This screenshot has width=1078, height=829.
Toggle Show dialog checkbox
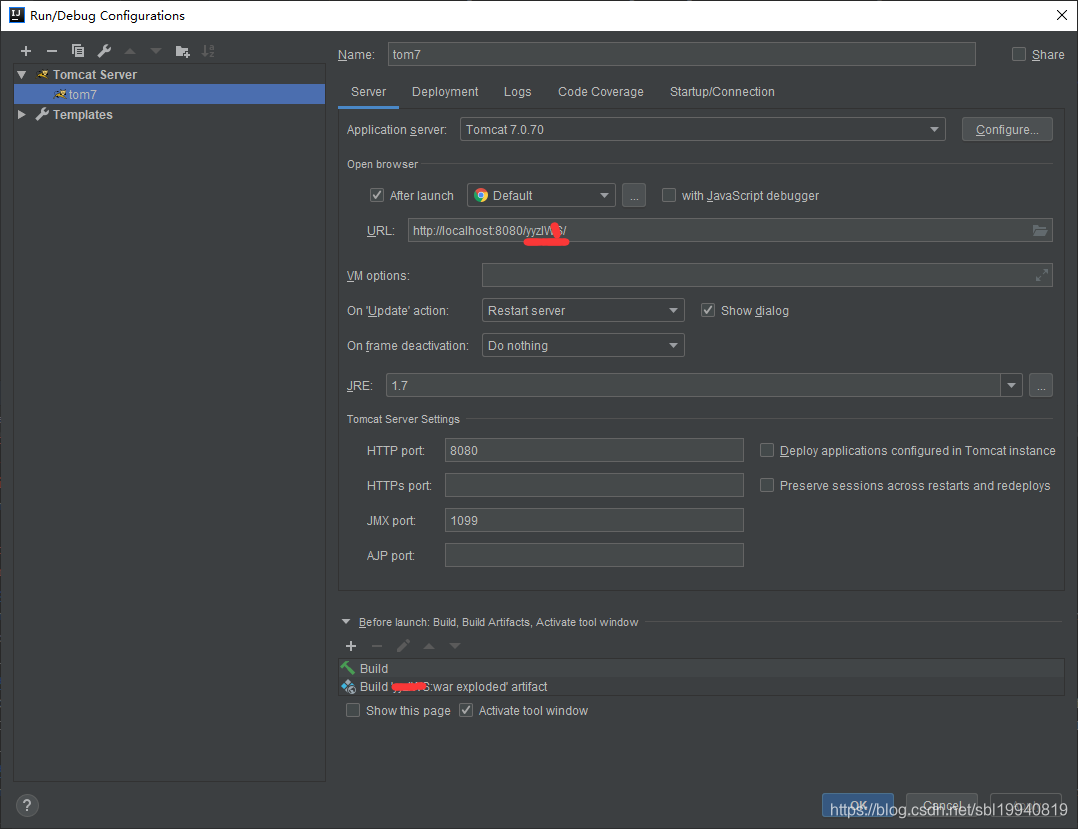(x=708, y=310)
